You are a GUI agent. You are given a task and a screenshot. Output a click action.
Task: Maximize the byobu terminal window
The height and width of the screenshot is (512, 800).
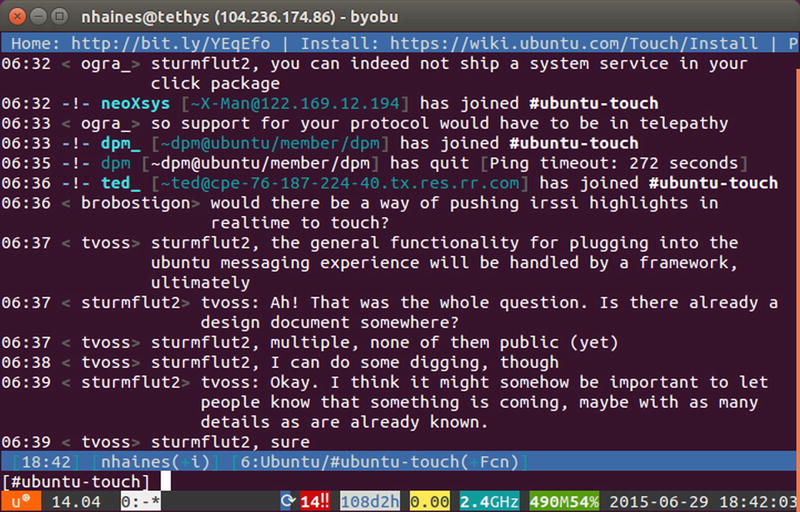click(60, 16)
